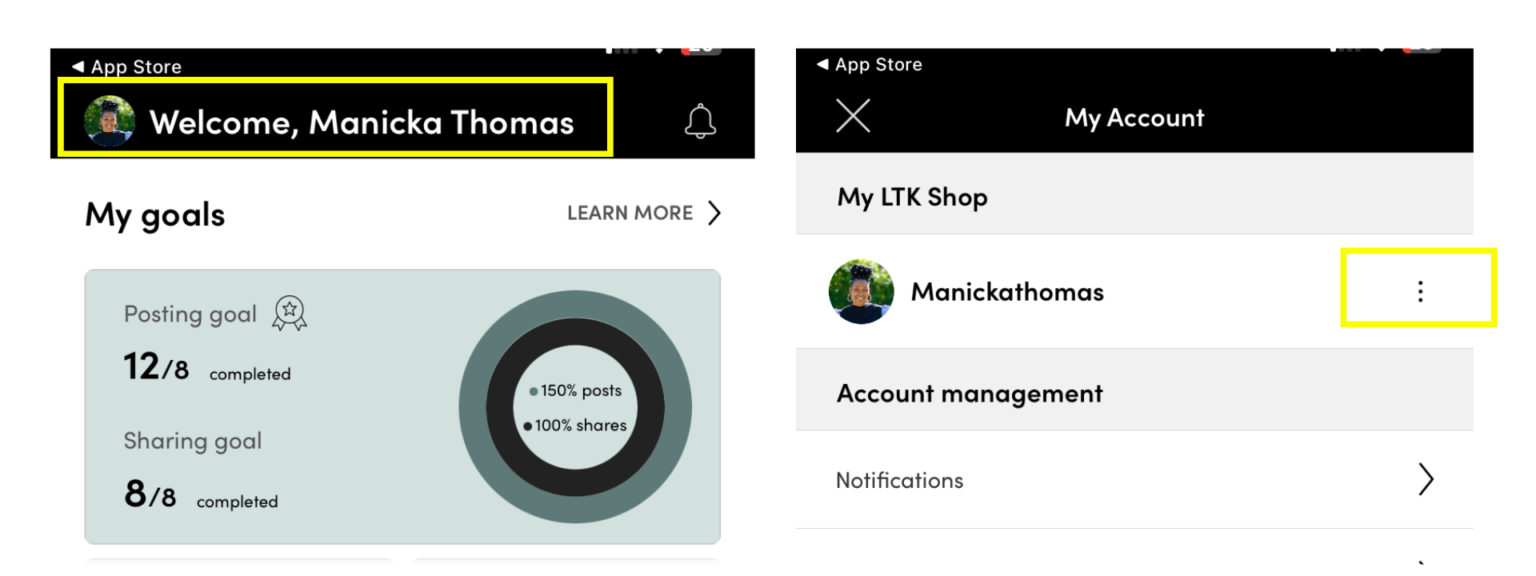Open the Account management section

pos(968,392)
